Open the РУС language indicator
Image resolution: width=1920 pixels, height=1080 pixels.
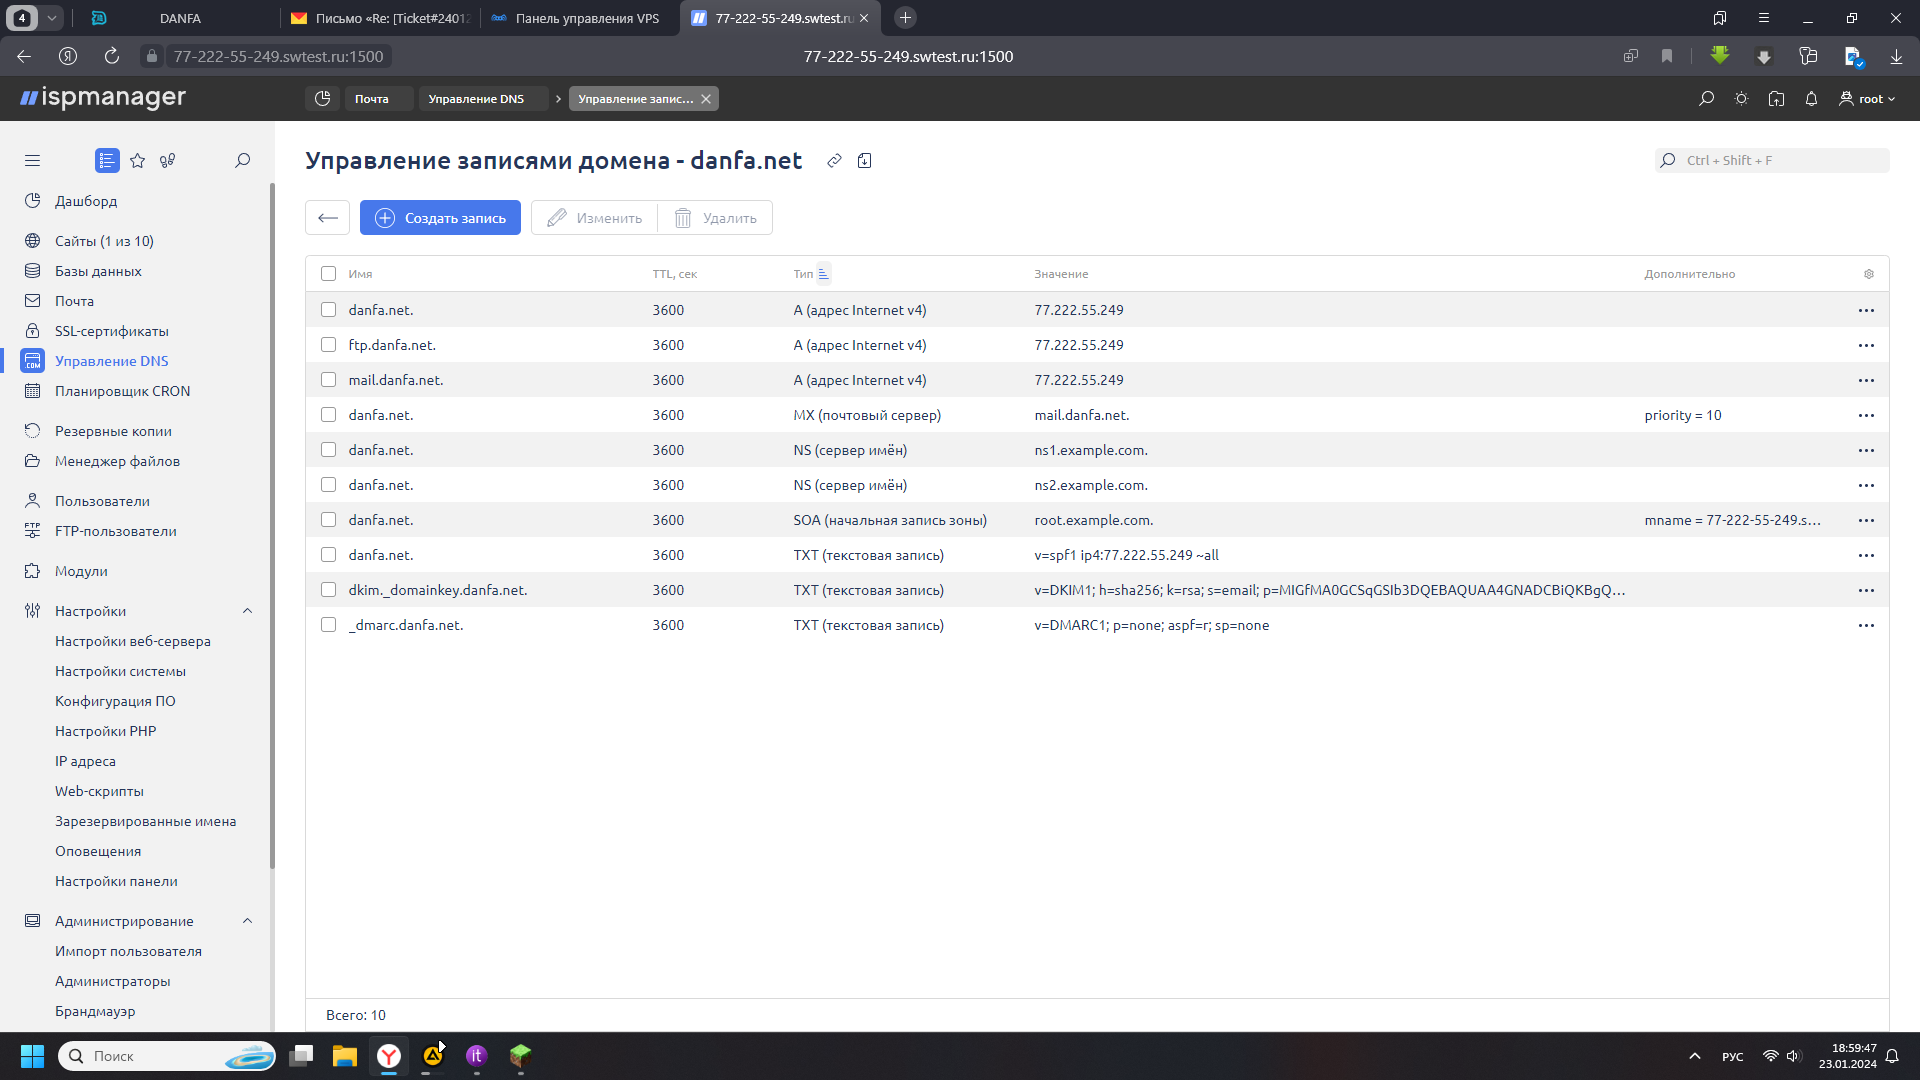click(1733, 1057)
